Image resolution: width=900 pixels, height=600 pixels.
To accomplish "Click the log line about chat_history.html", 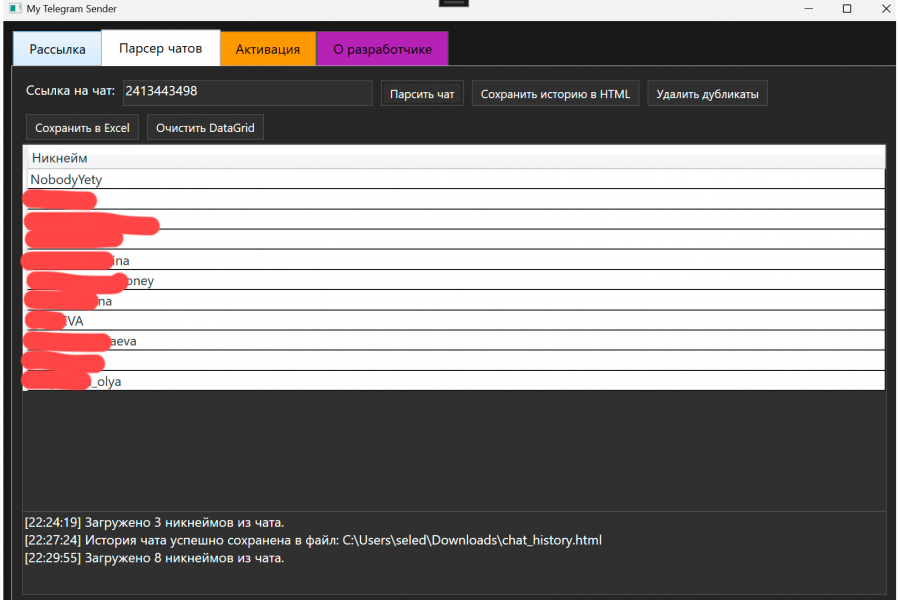I will point(313,540).
